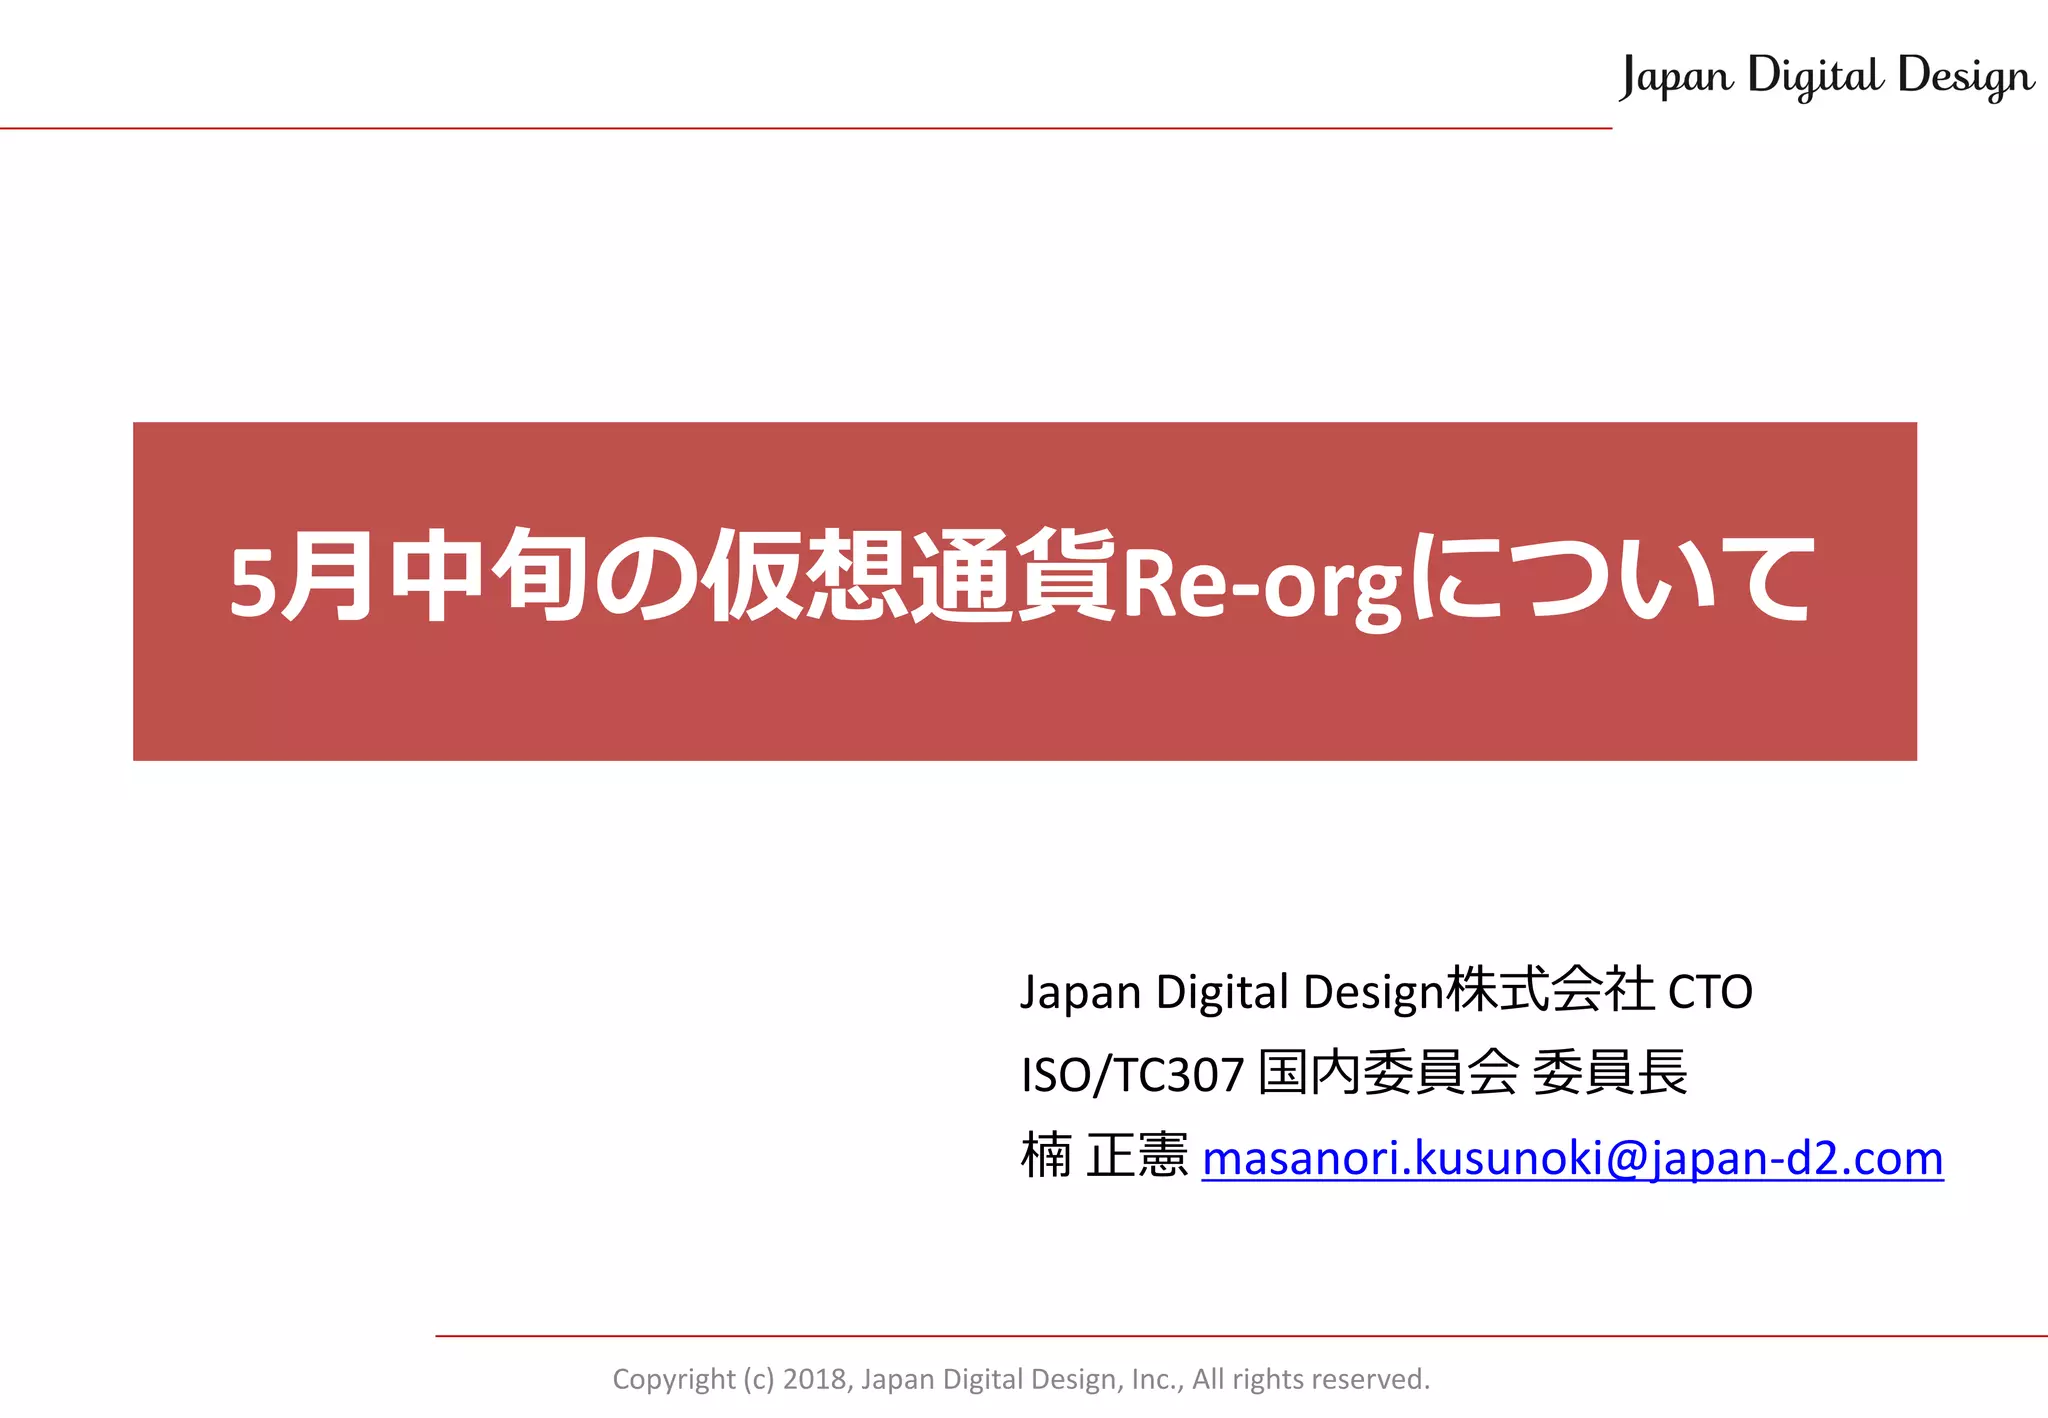
Task: Open the masanori.kusunoki@japan-d2.com email link
Action: click(1572, 1158)
